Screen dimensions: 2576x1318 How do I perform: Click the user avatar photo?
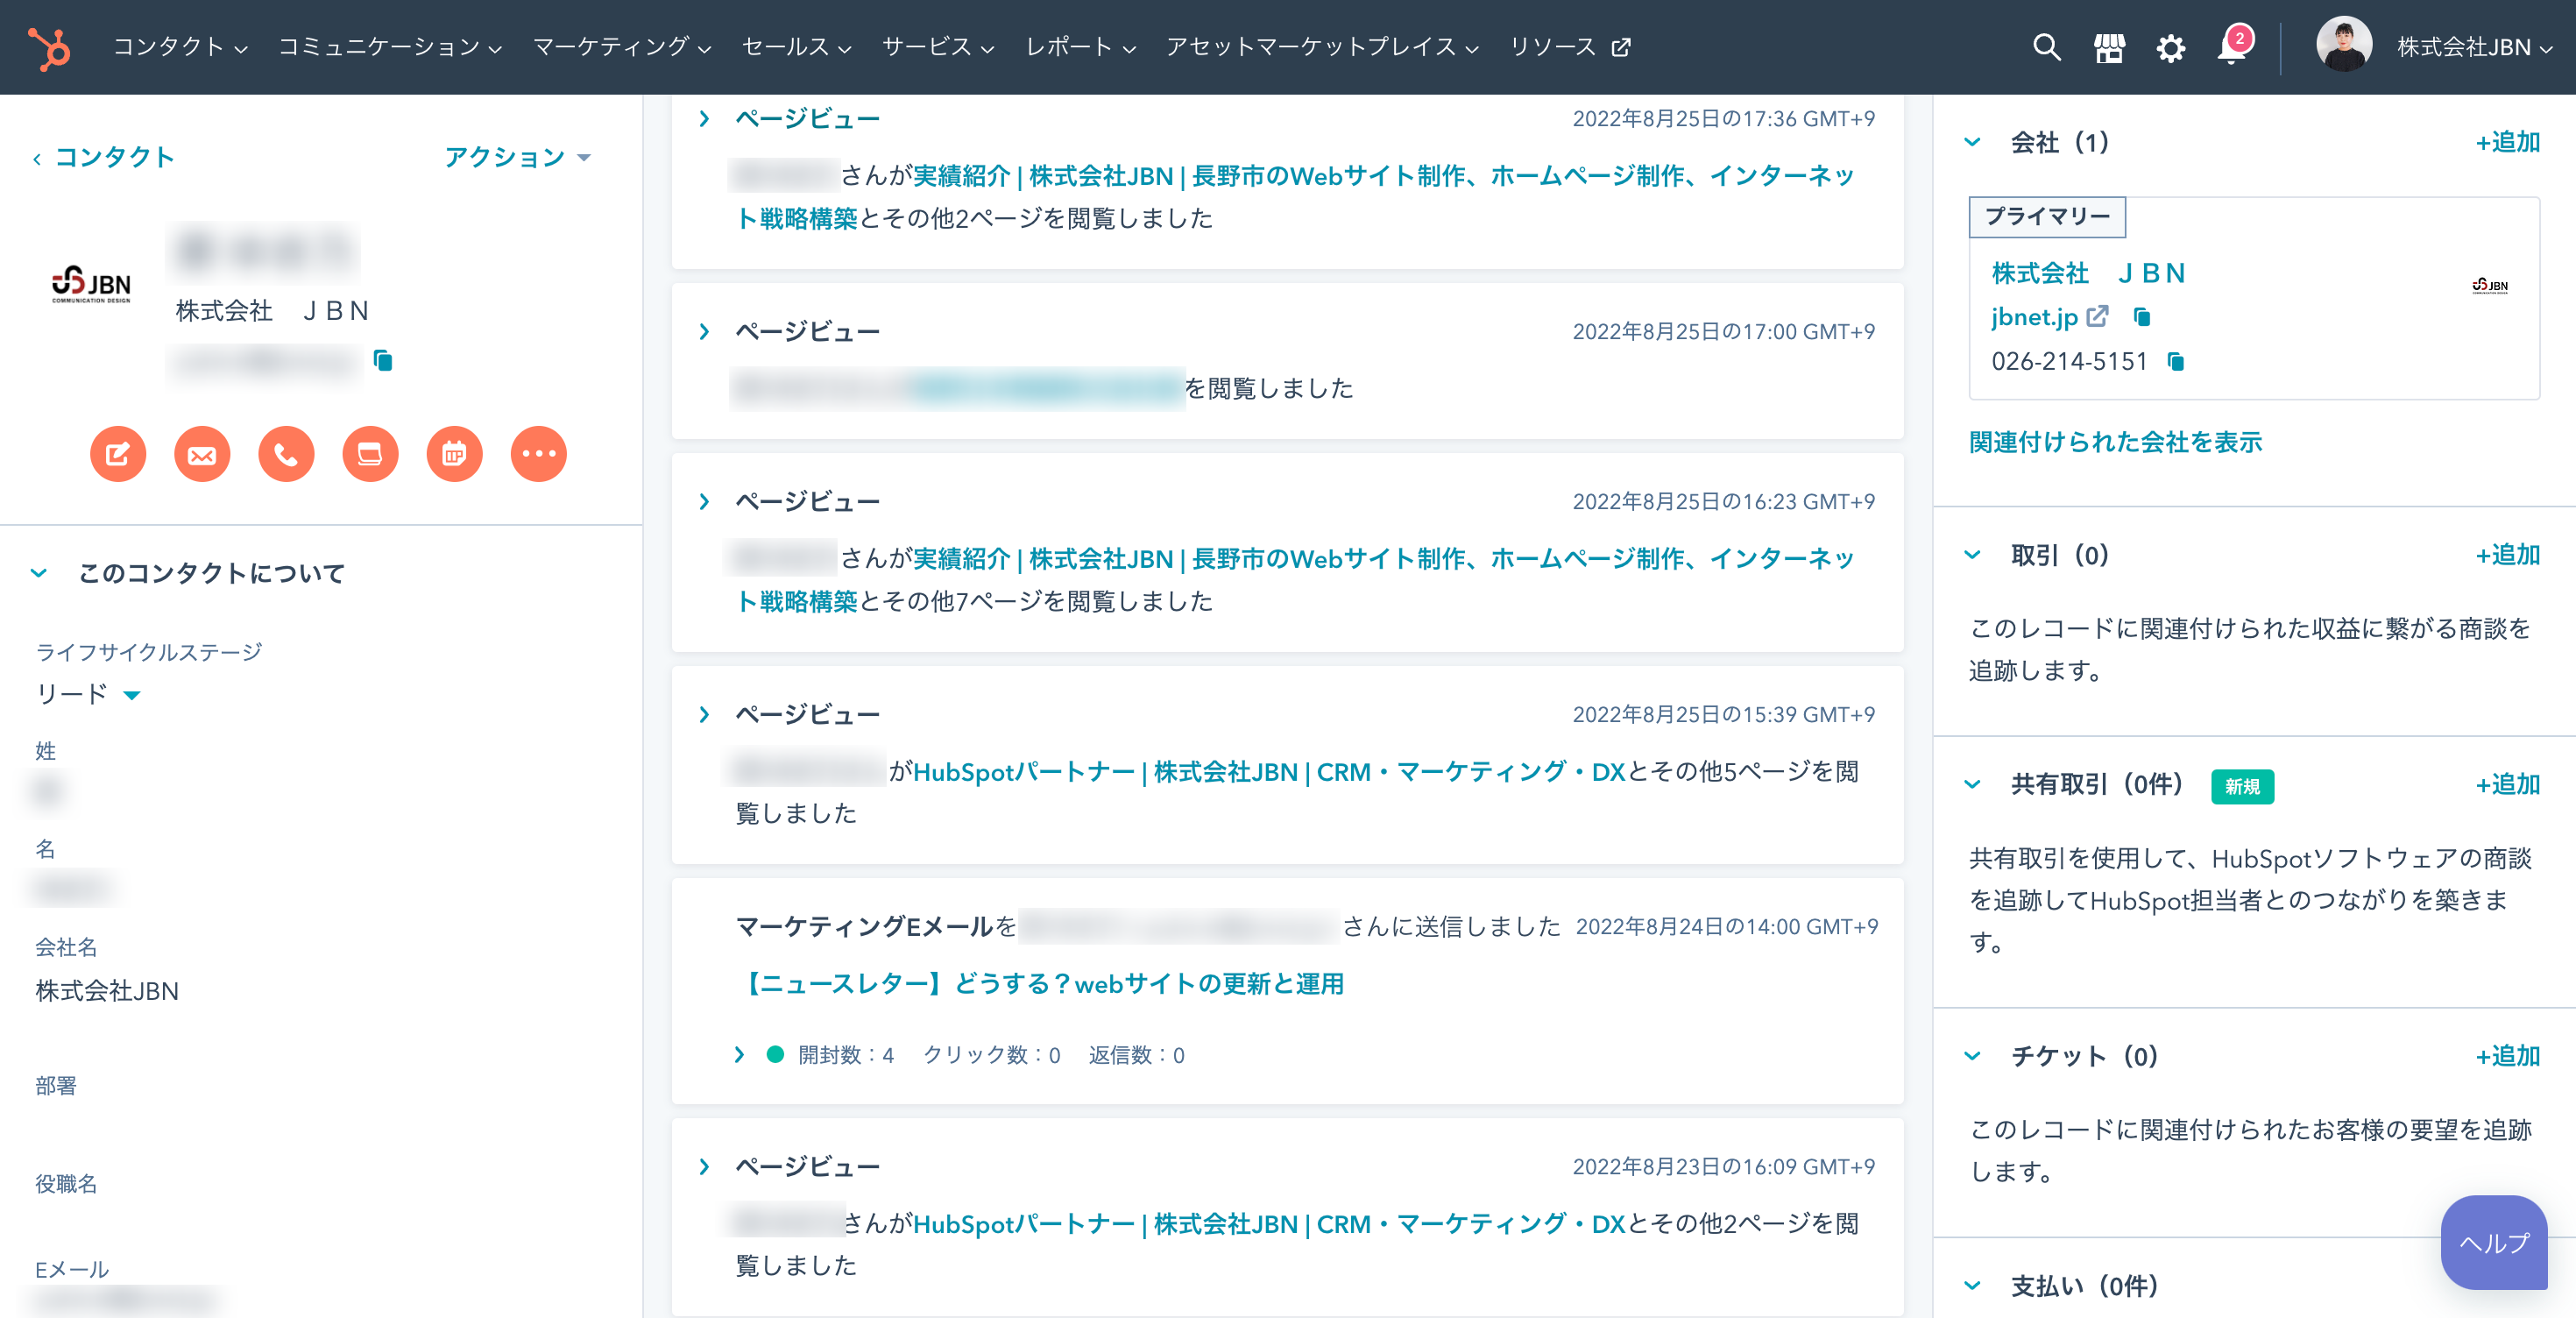coord(2343,45)
